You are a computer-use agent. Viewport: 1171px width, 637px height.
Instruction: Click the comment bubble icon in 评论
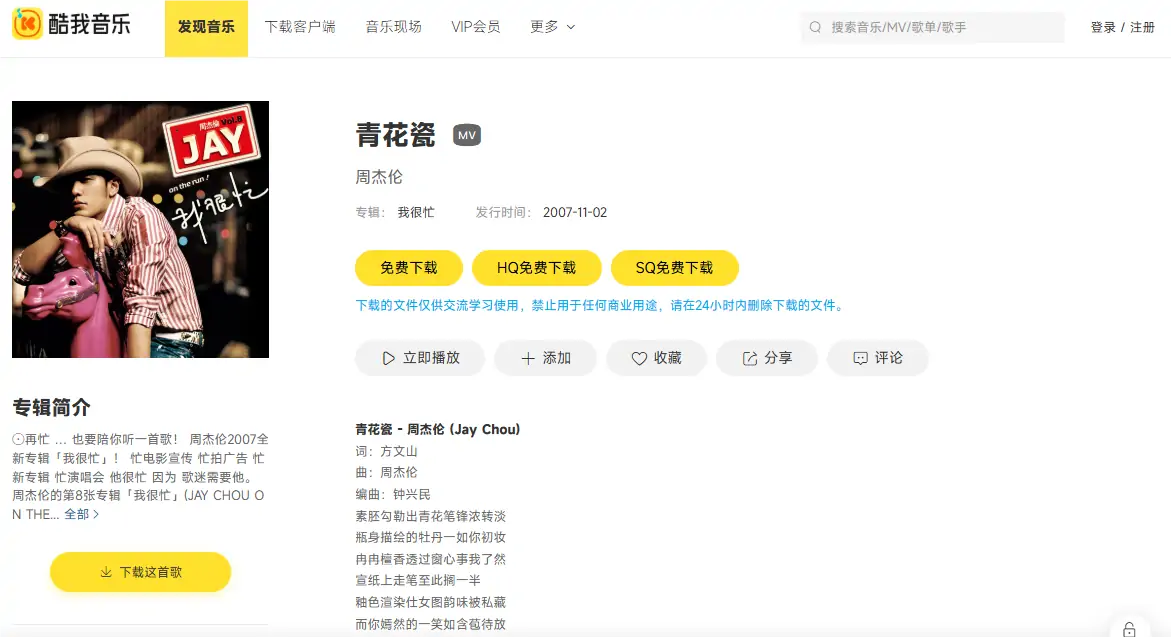coord(860,358)
